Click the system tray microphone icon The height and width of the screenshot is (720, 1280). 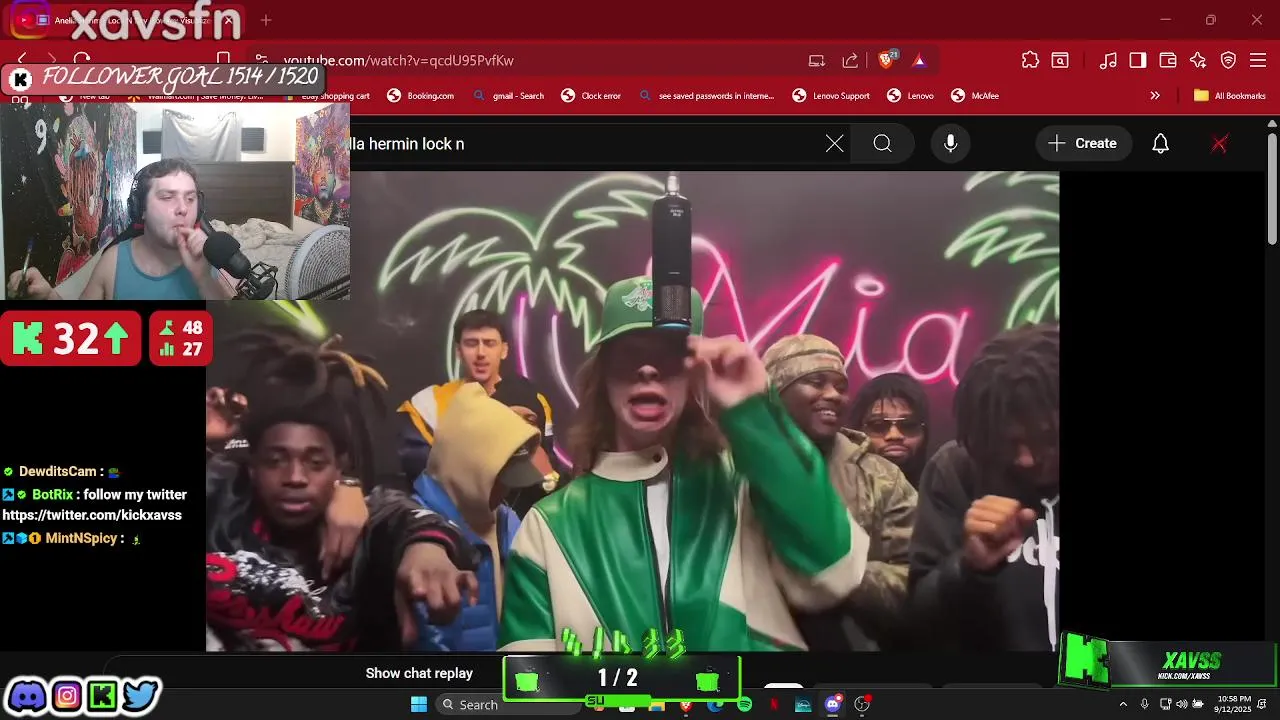(x=1144, y=704)
